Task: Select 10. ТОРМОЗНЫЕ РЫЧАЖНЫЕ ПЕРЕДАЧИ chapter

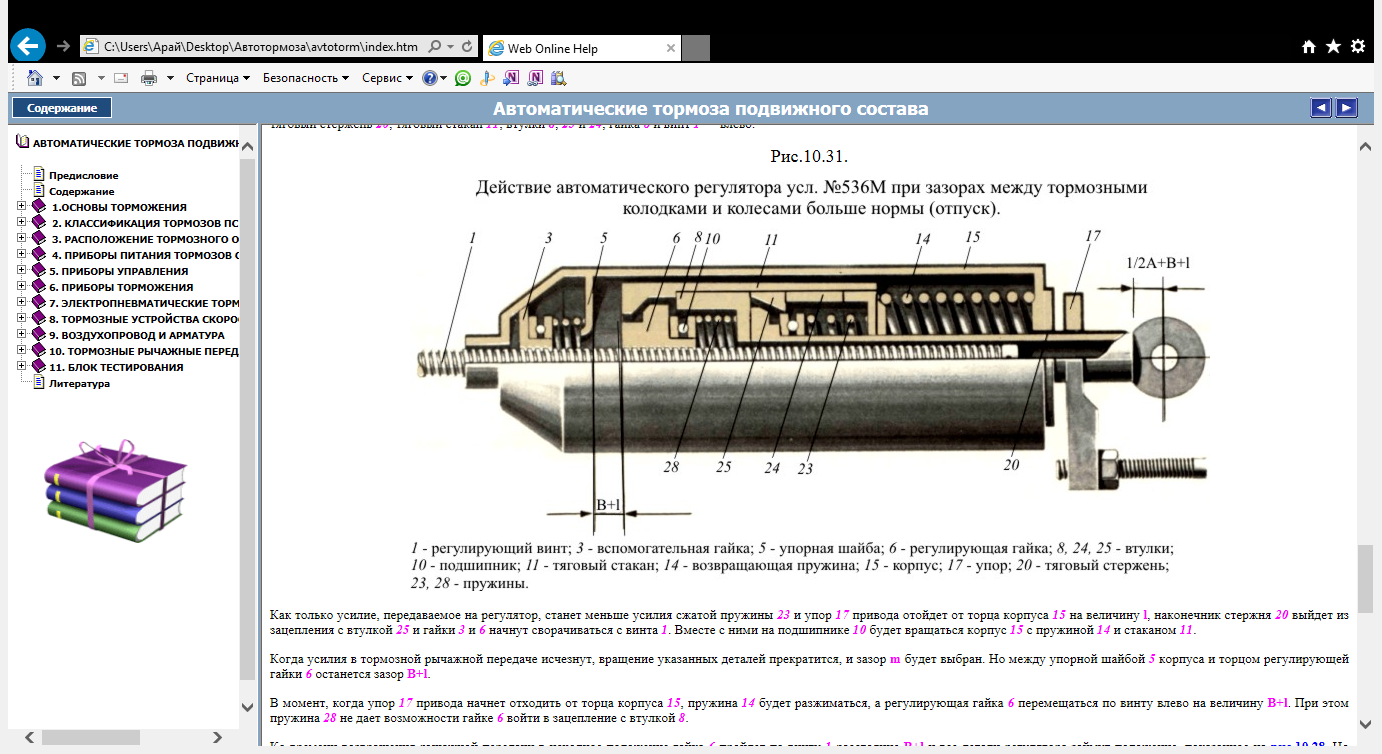Action: click(144, 351)
